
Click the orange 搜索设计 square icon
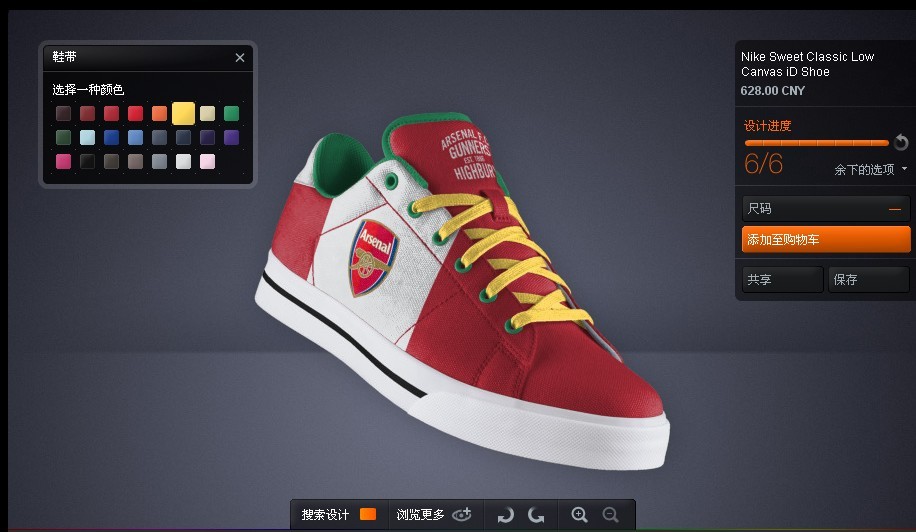[368, 515]
